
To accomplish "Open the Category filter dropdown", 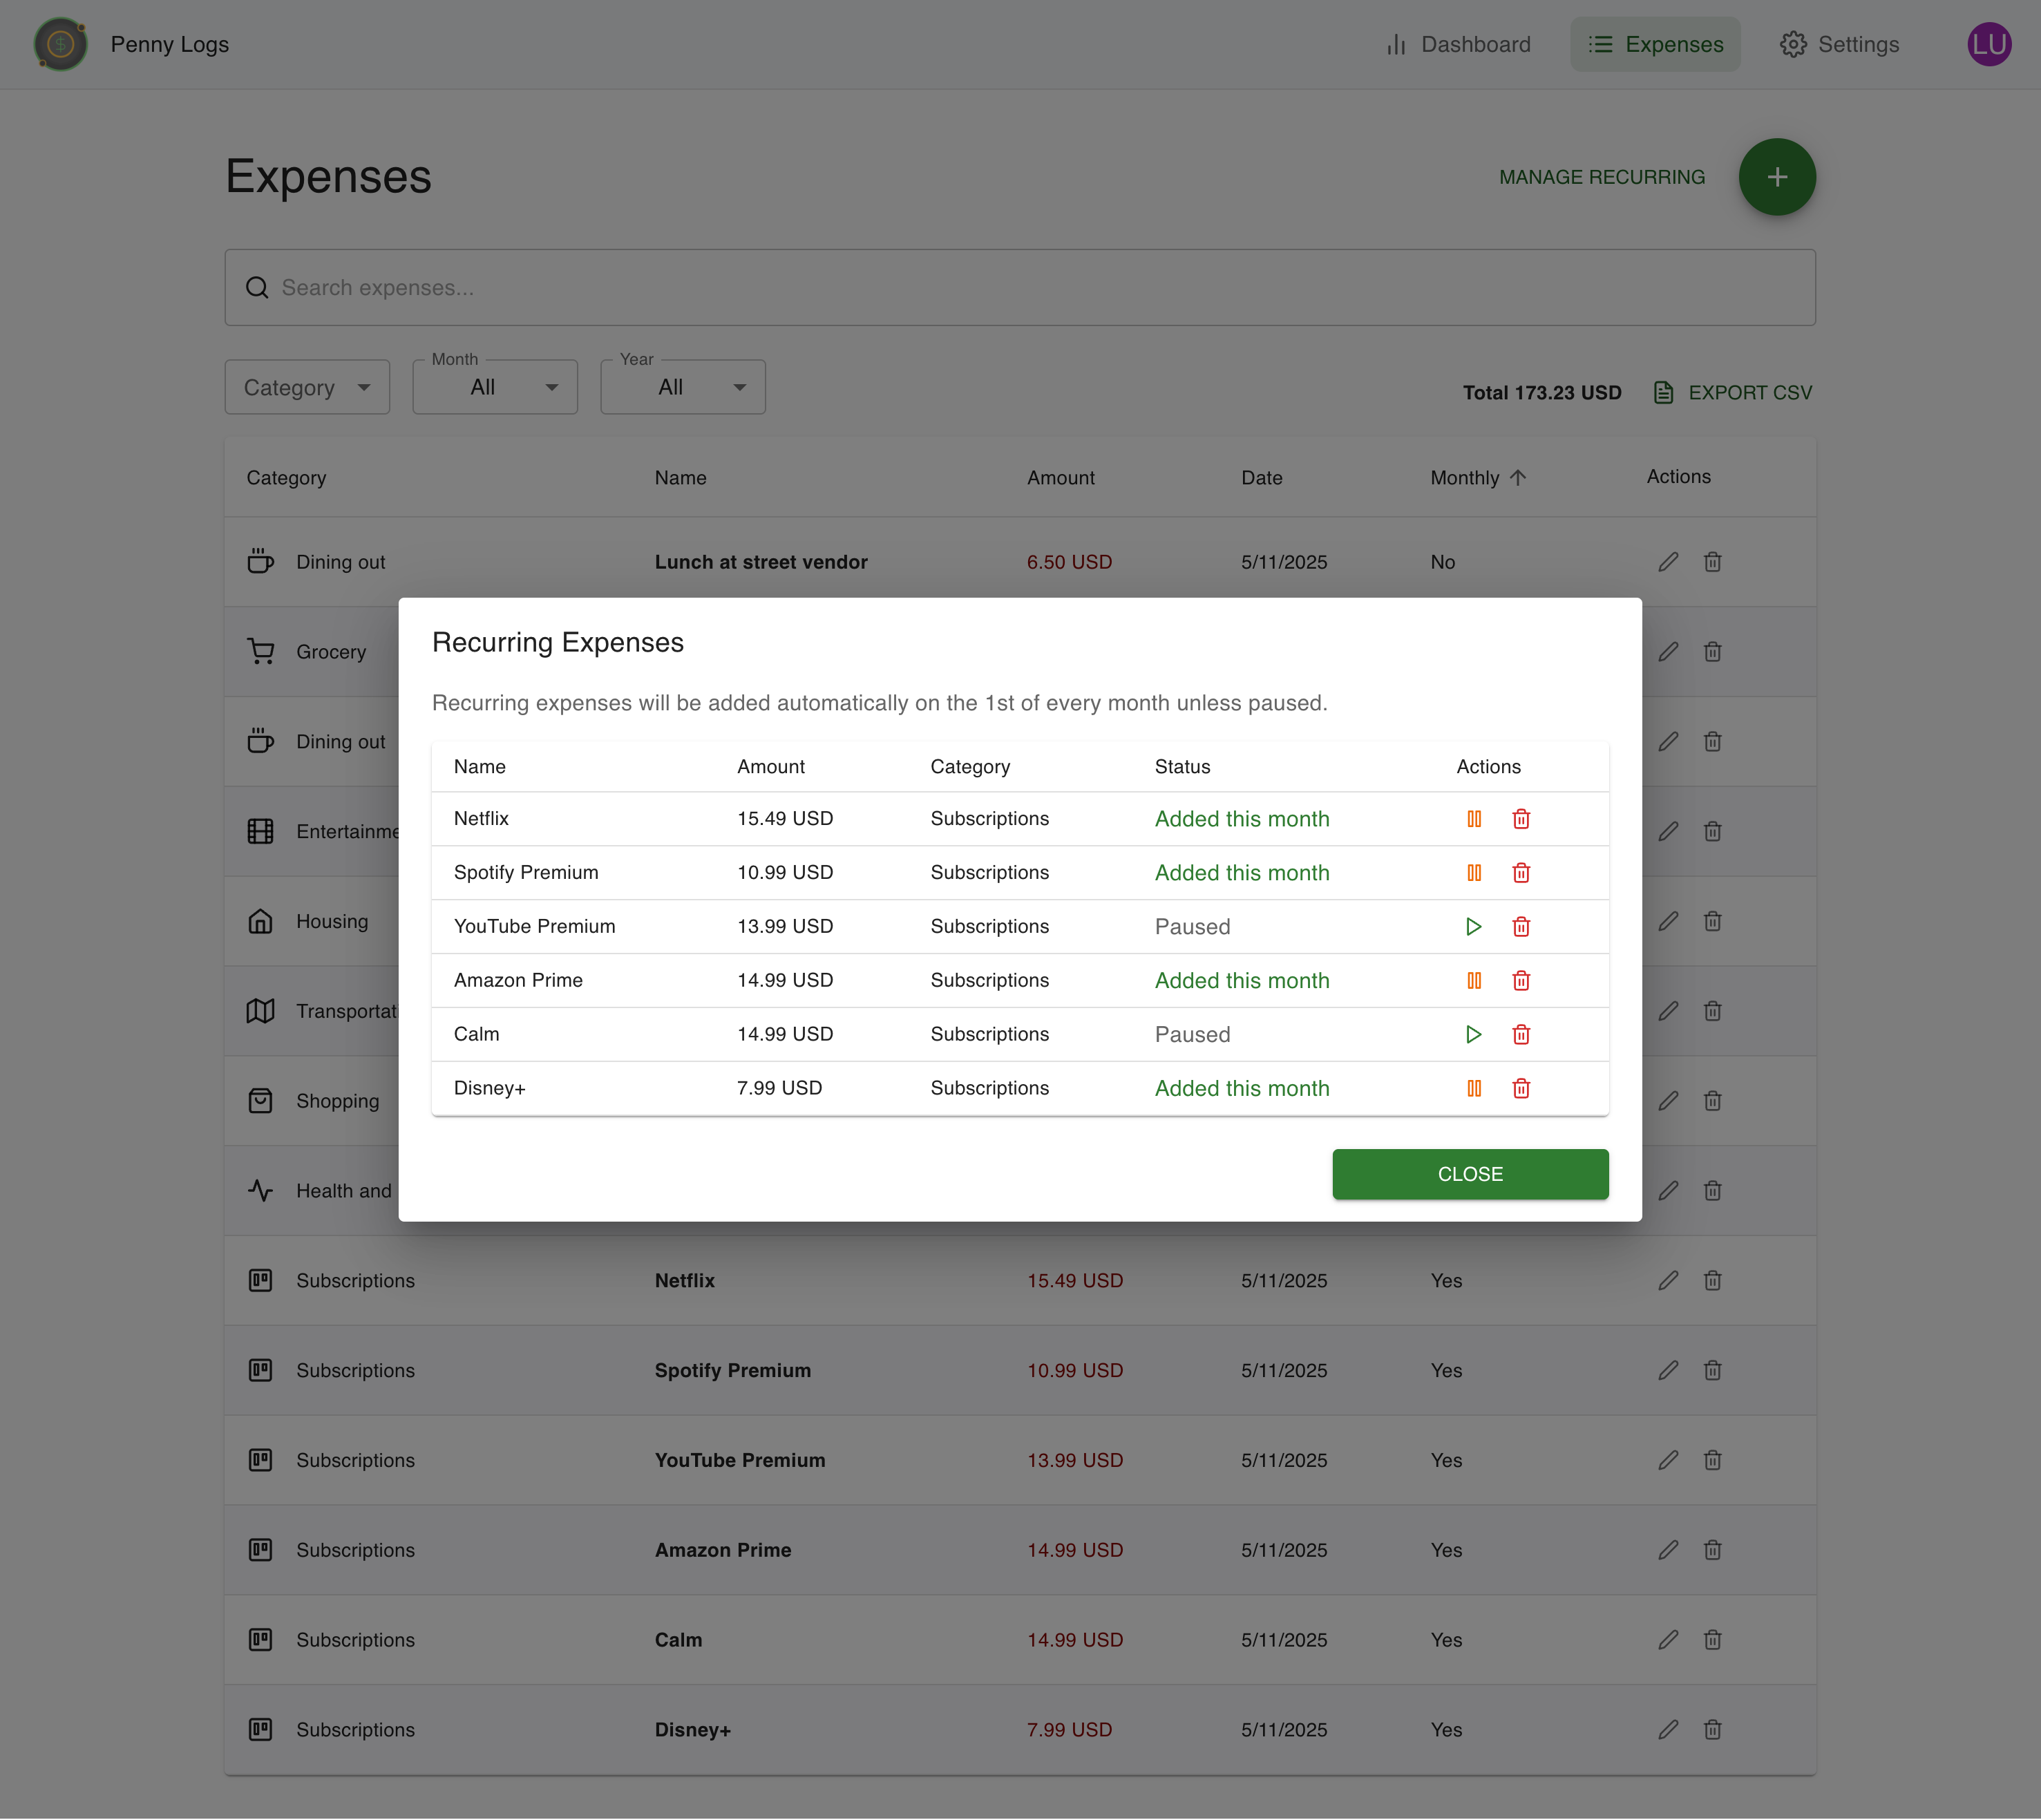I will point(307,387).
